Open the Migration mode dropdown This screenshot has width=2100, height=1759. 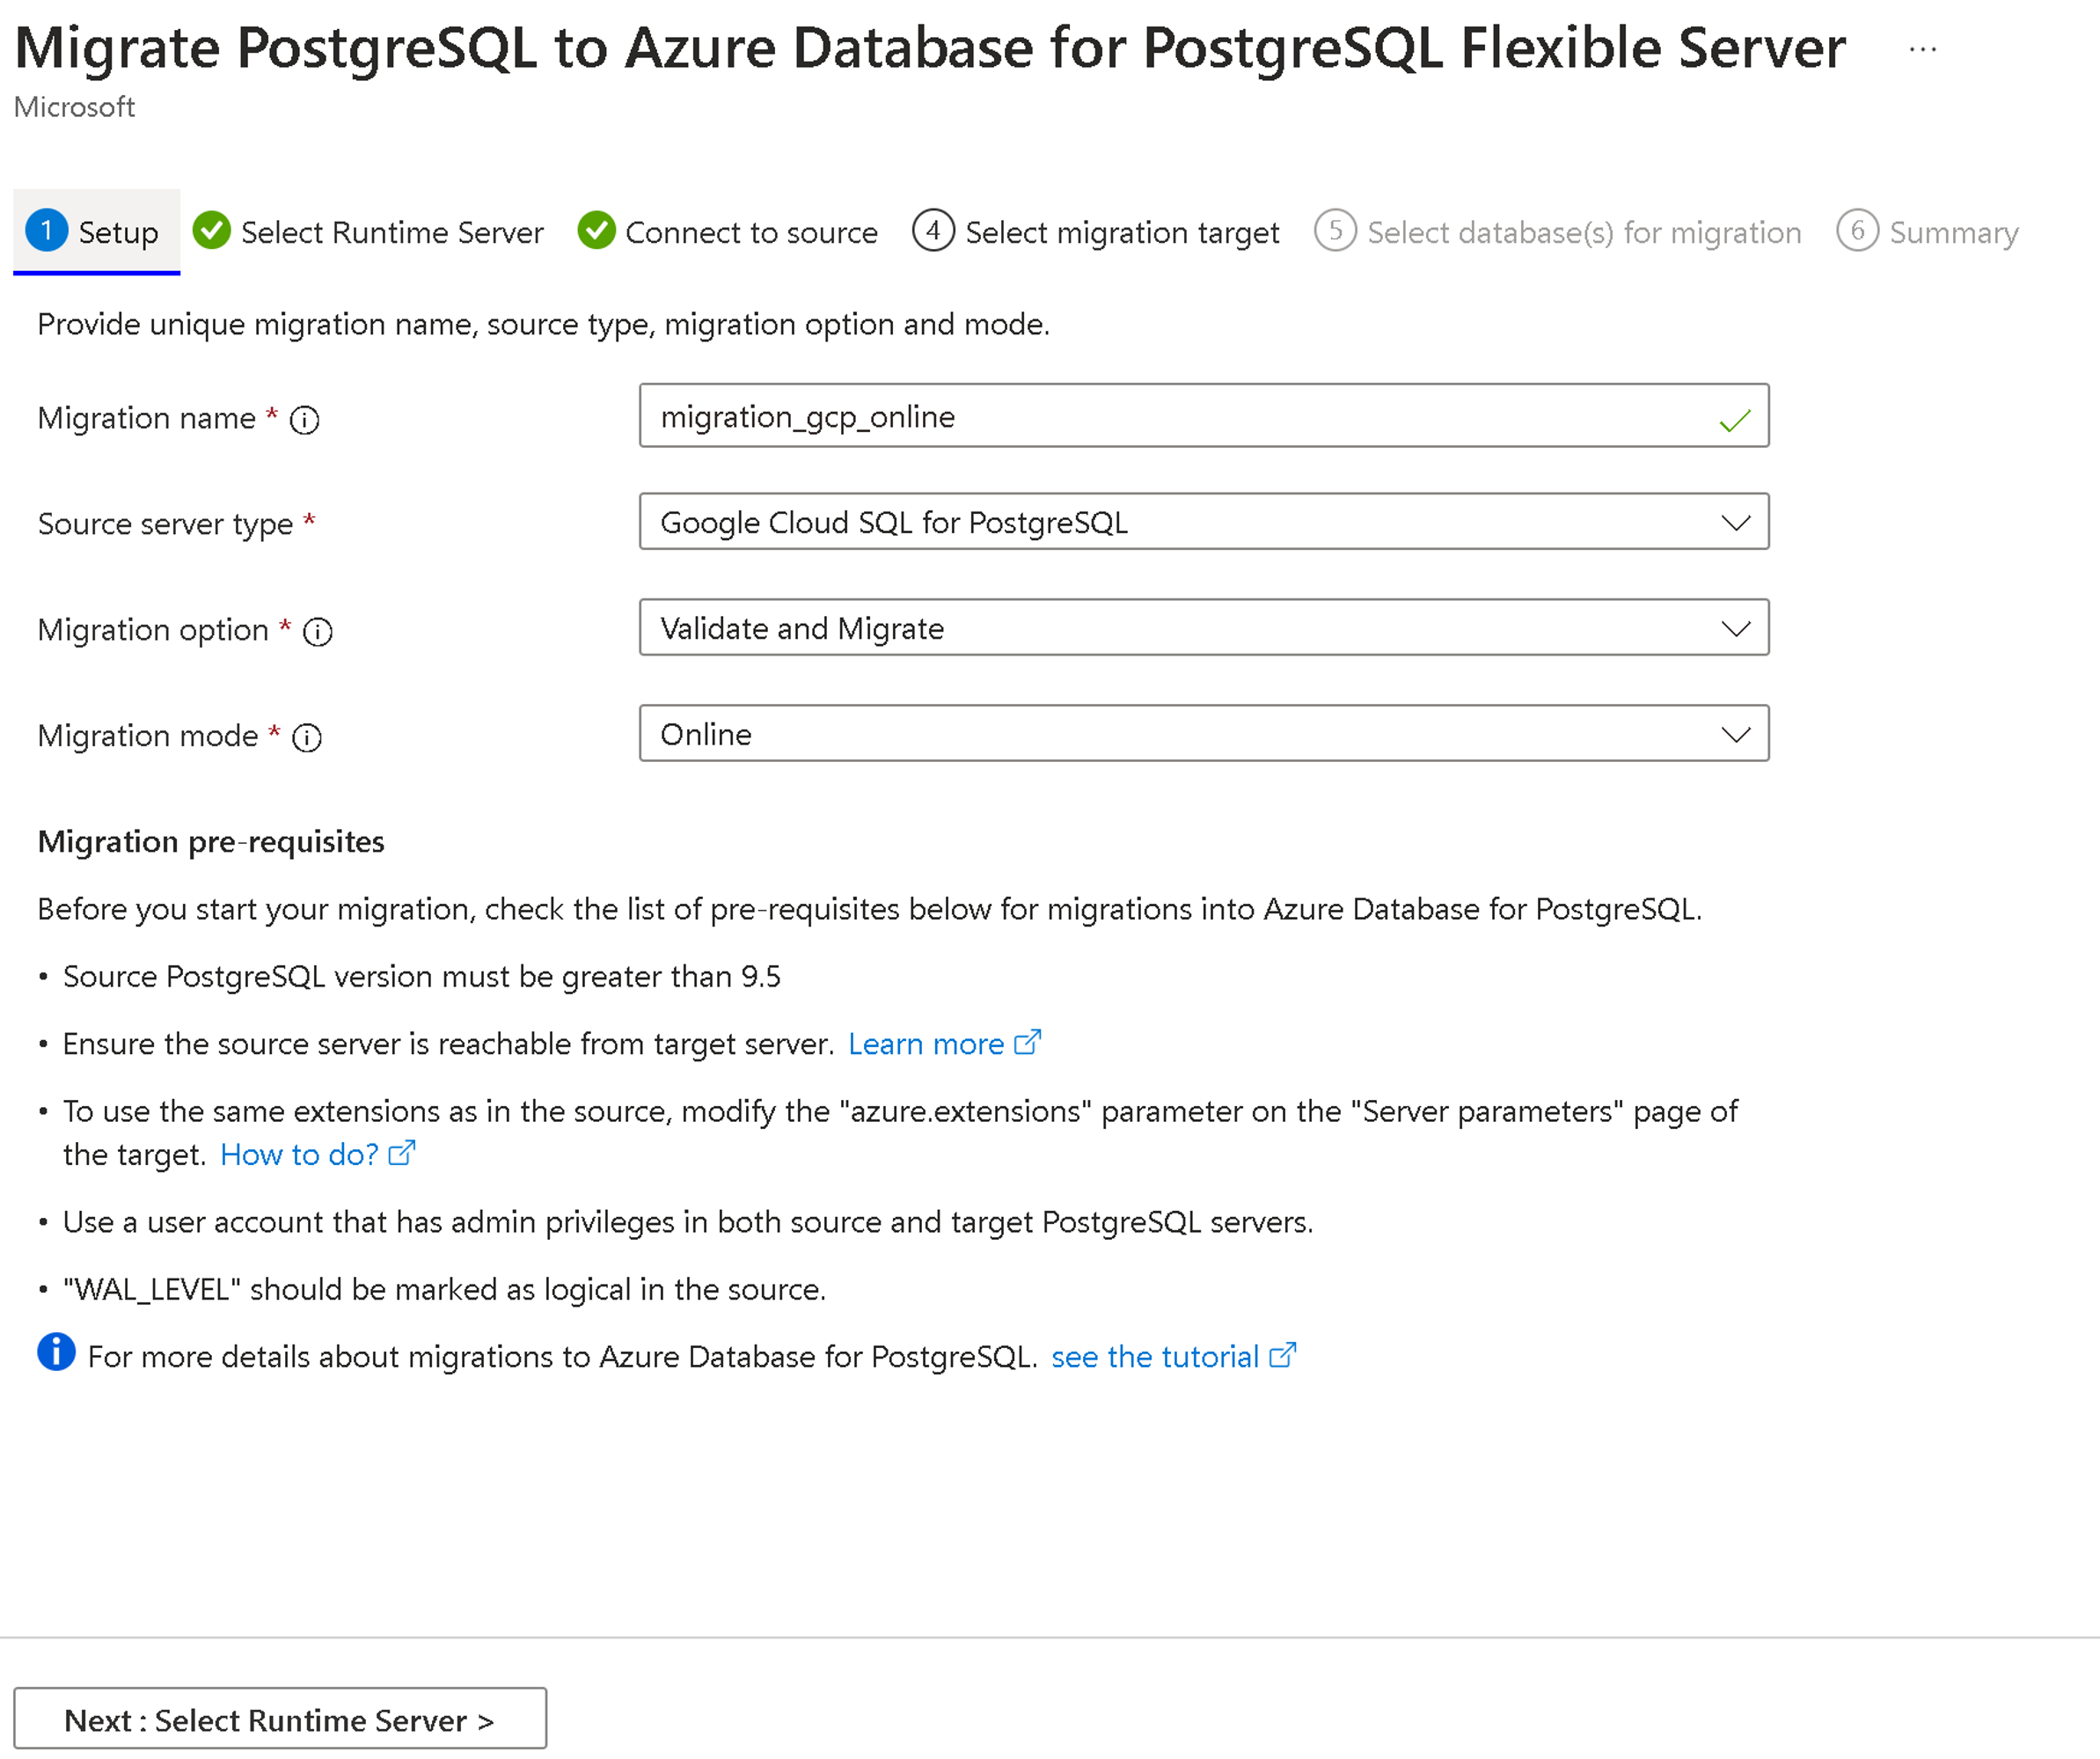click(1203, 734)
